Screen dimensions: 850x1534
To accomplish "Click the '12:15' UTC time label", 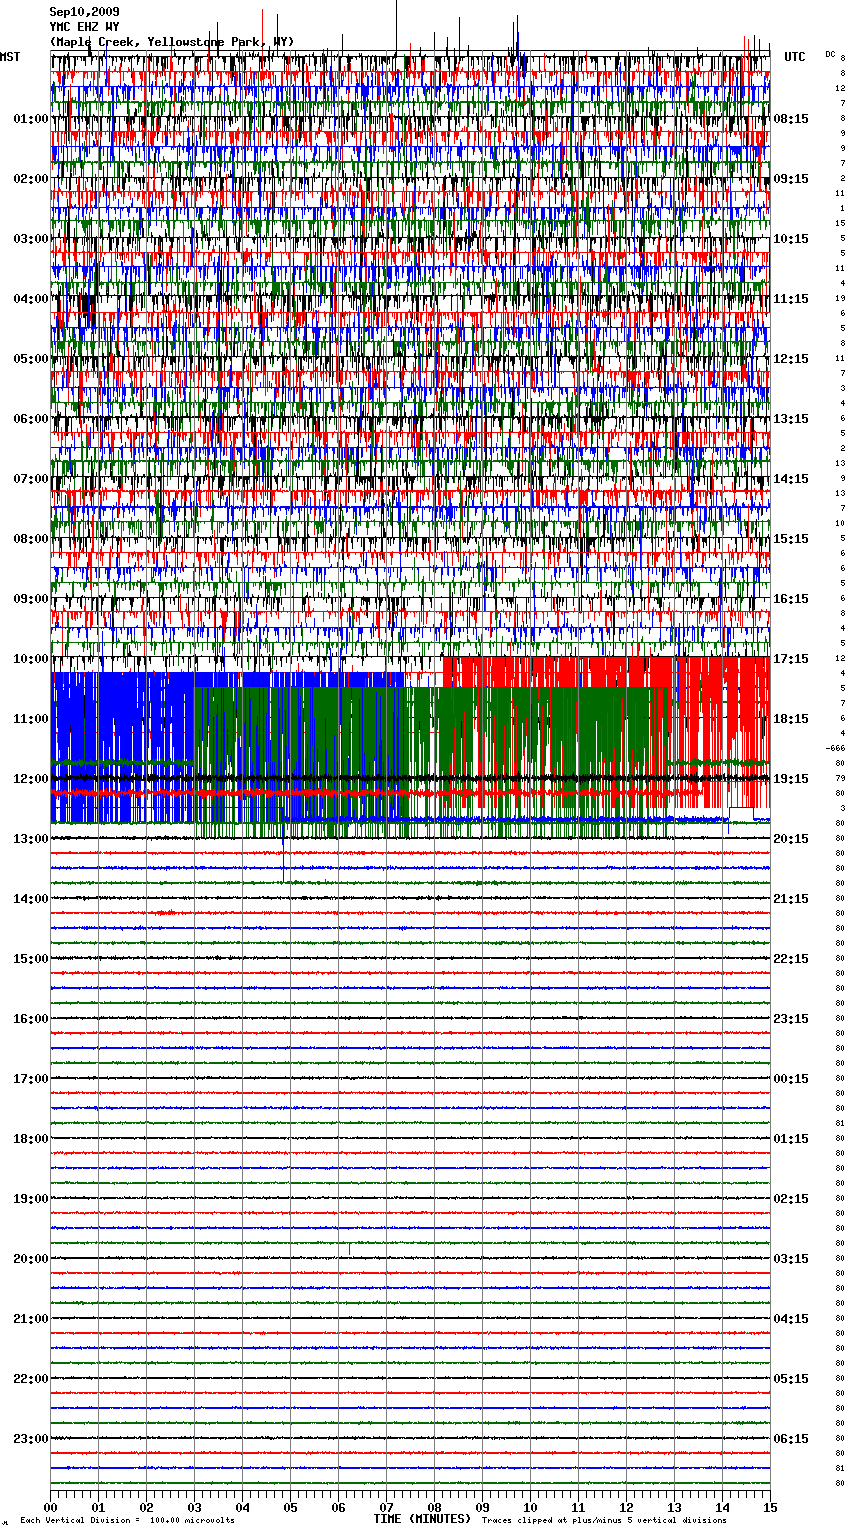I will [791, 359].
